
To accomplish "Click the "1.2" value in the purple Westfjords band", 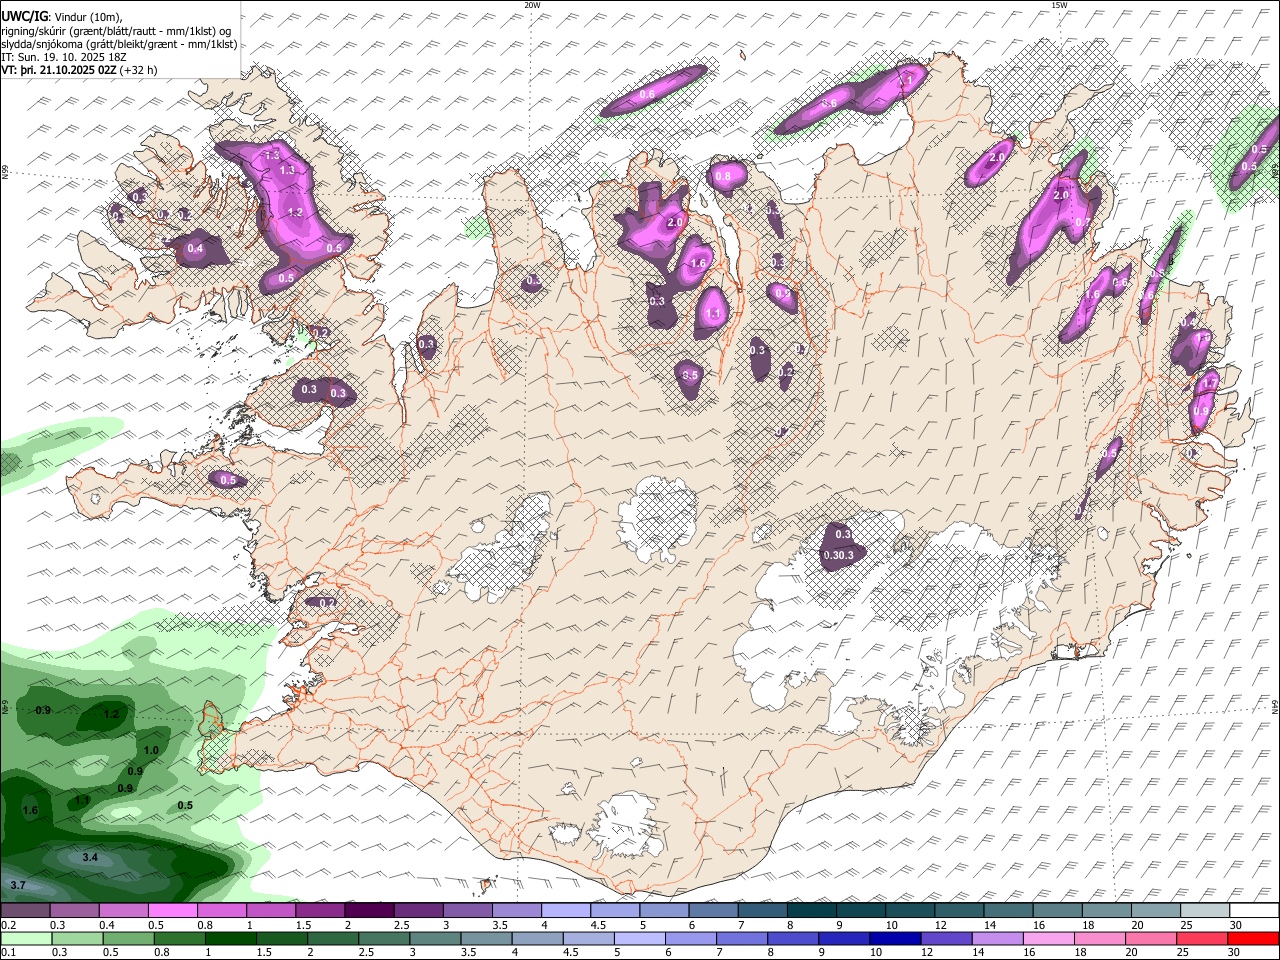I will (294, 212).
